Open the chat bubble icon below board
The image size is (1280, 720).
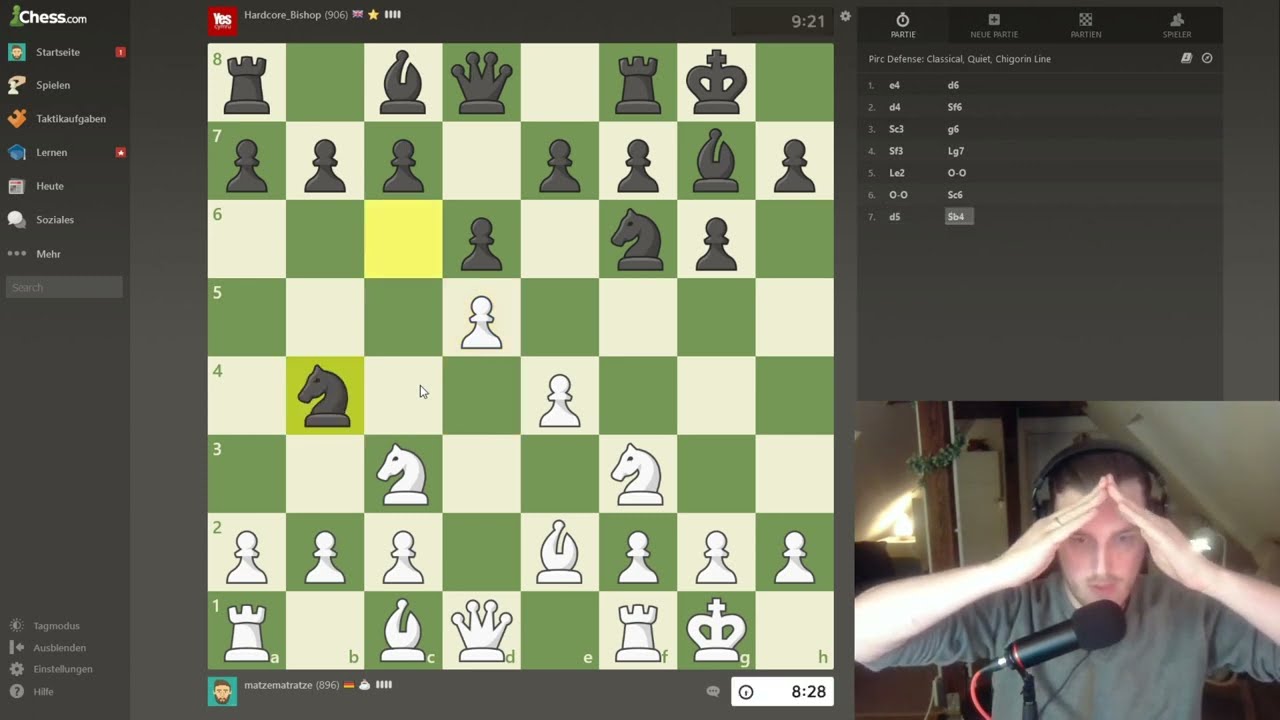pyautogui.click(x=713, y=691)
